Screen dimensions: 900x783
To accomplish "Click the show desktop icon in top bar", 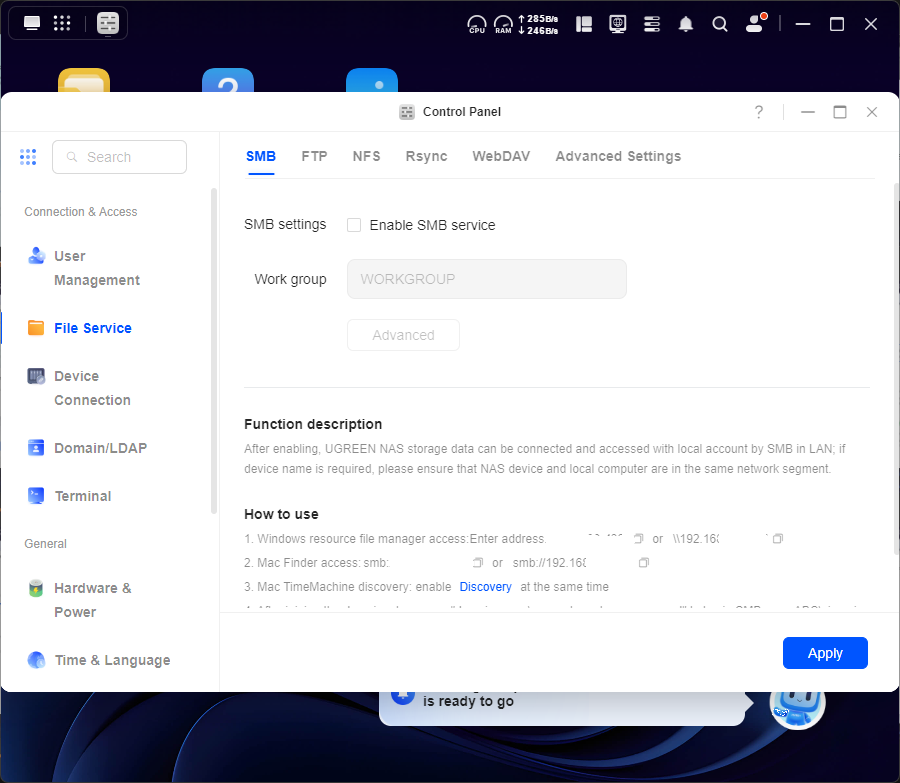I will point(32,23).
